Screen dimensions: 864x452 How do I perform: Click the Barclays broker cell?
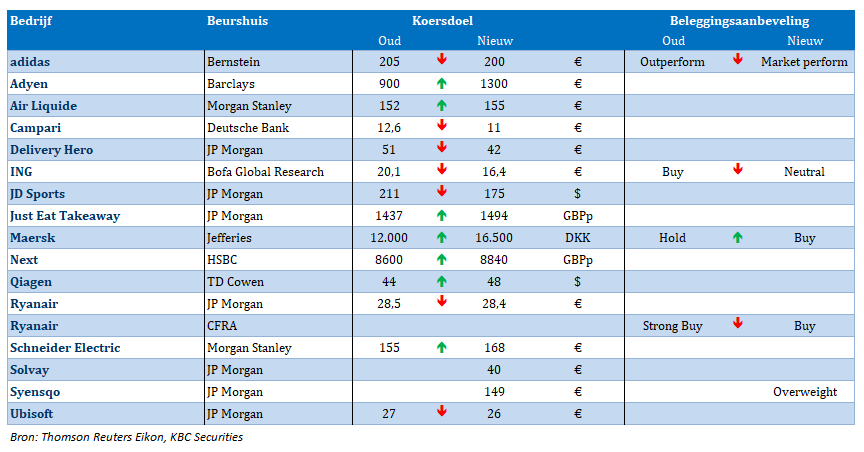[278, 84]
